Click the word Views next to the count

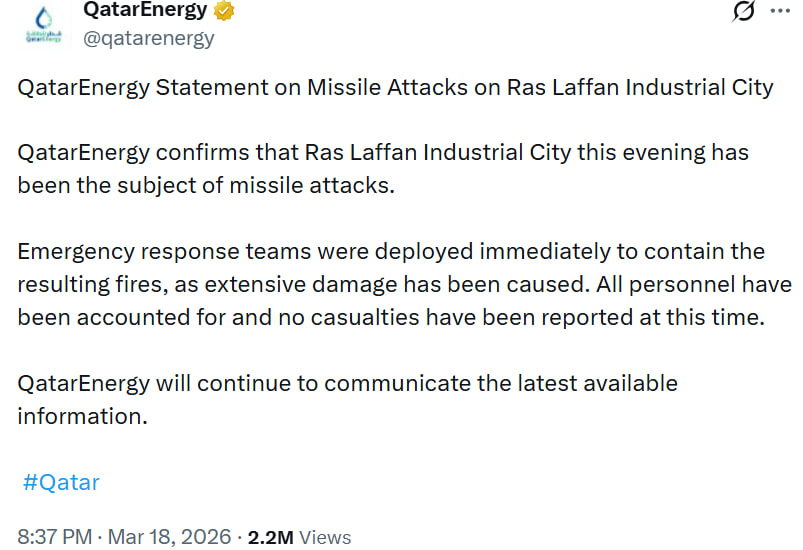coord(325,537)
